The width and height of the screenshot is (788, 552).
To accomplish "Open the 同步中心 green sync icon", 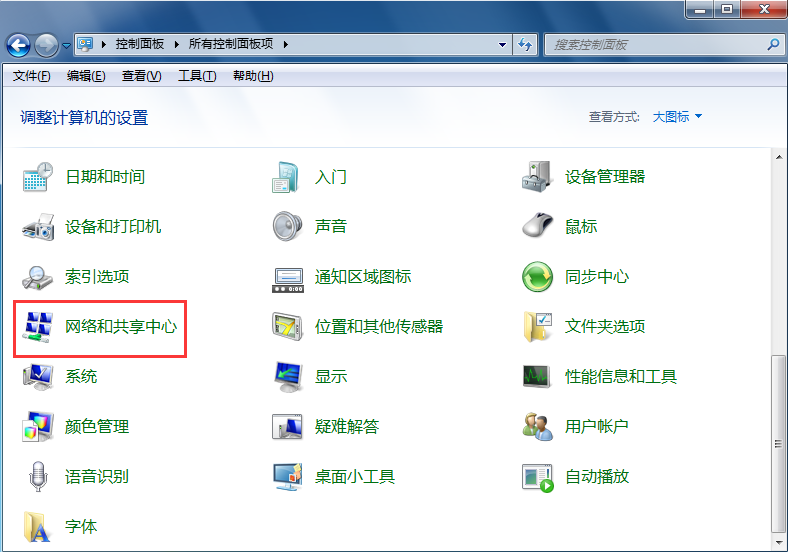I will click(538, 277).
